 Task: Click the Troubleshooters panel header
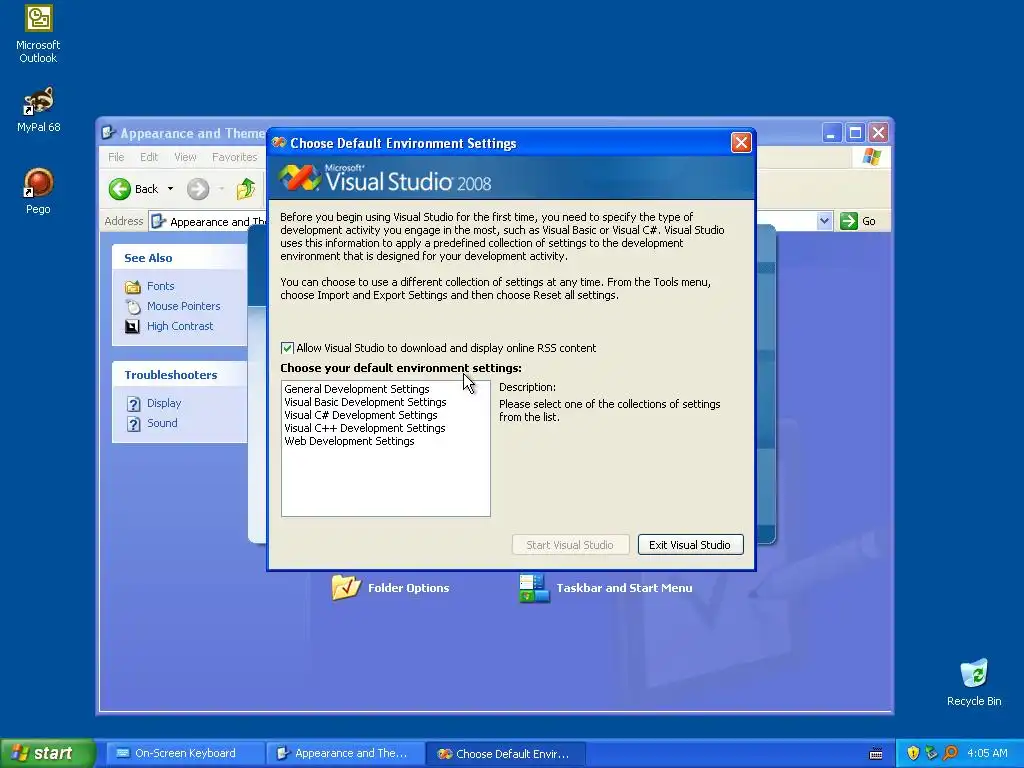tap(179, 375)
